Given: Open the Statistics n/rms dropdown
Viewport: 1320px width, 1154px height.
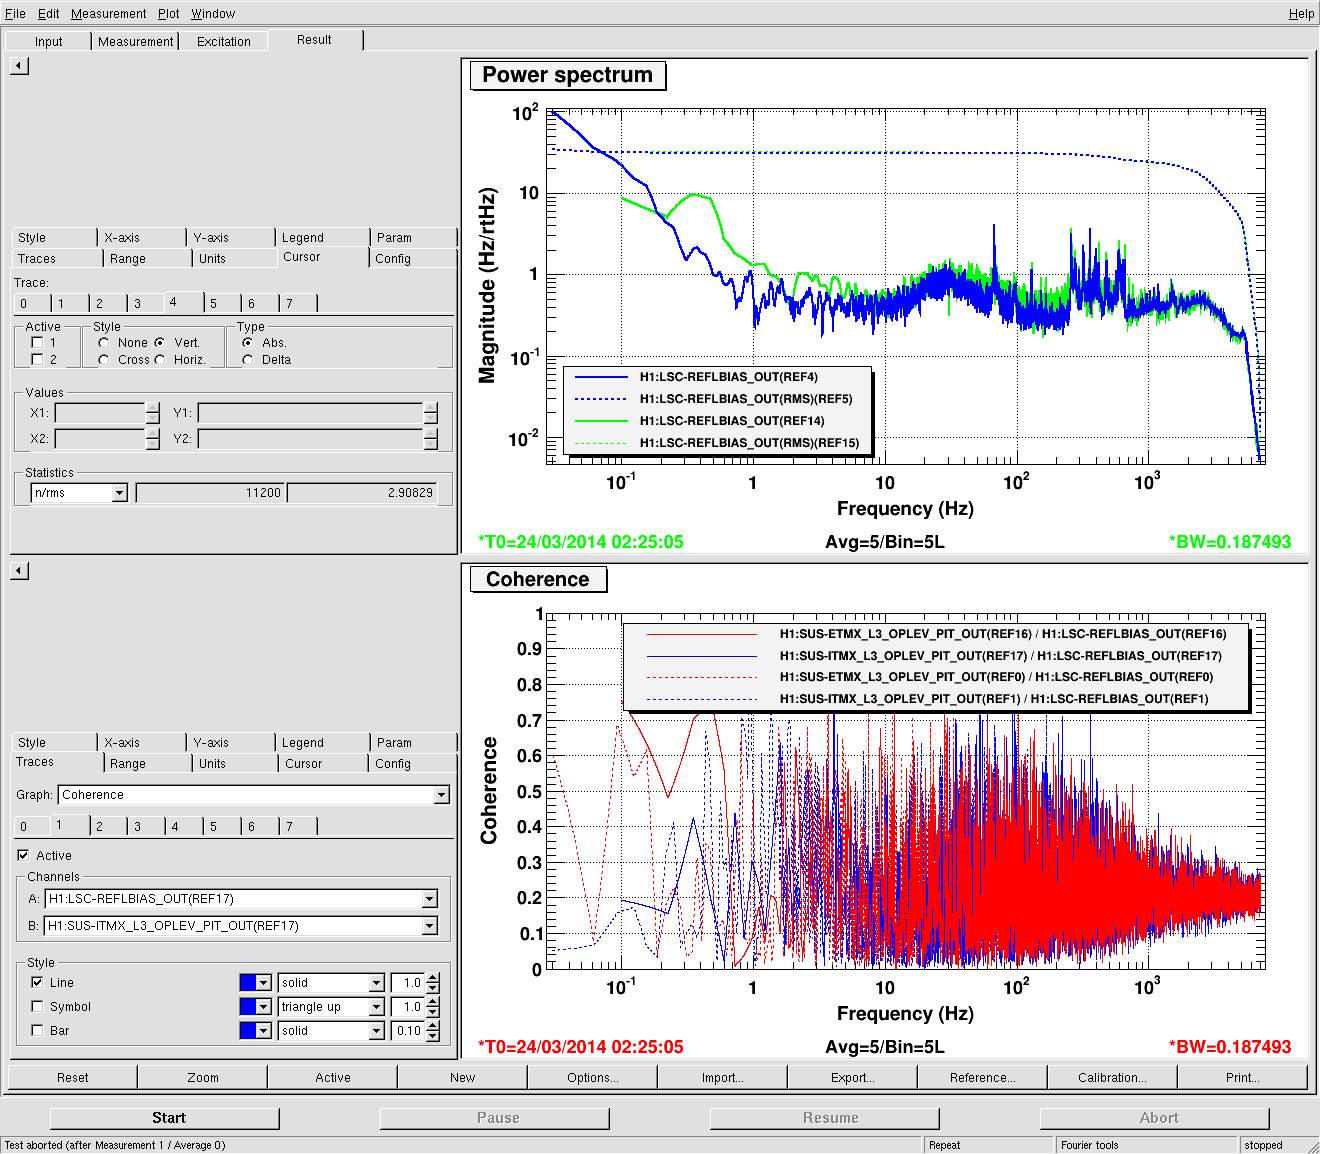Looking at the screenshot, I should click(79, 493).
